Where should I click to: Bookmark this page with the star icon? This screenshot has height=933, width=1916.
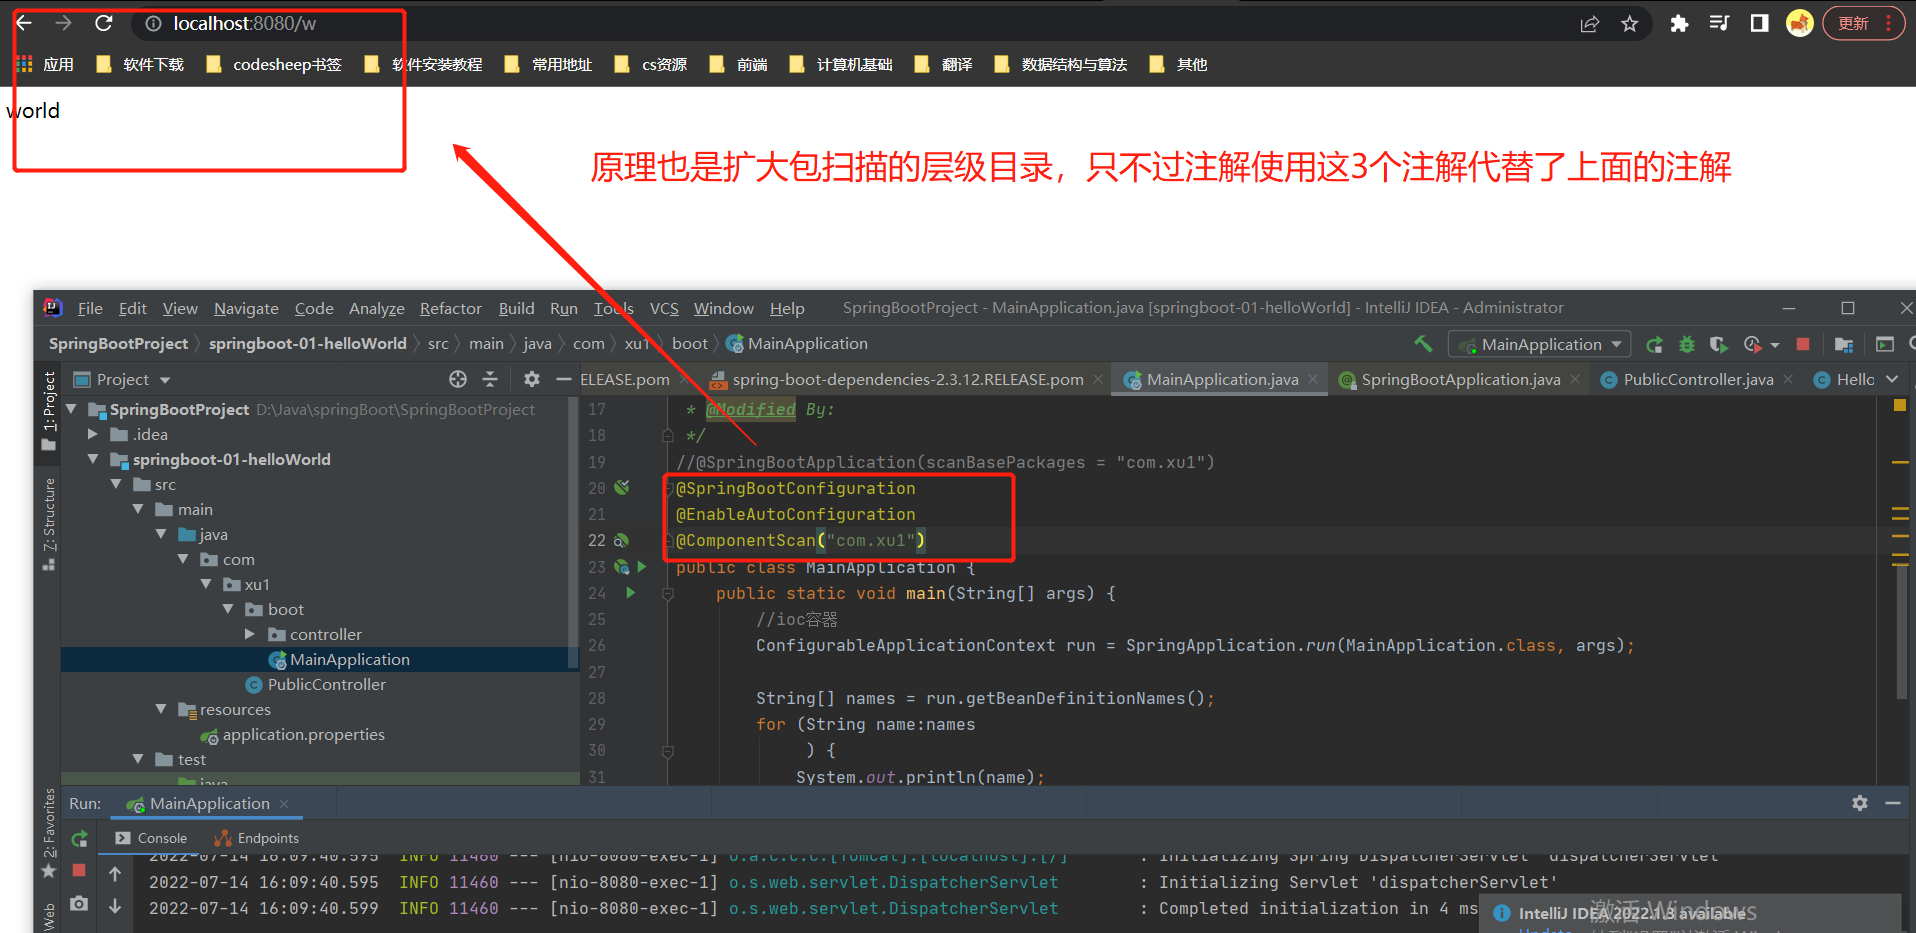pos(1630,23)
